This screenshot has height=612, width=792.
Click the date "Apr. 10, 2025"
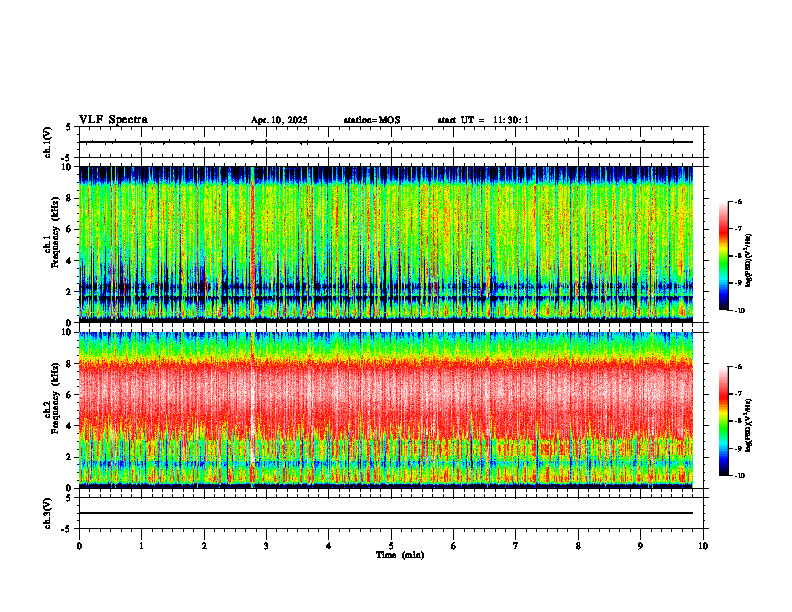tap(279, 120)
